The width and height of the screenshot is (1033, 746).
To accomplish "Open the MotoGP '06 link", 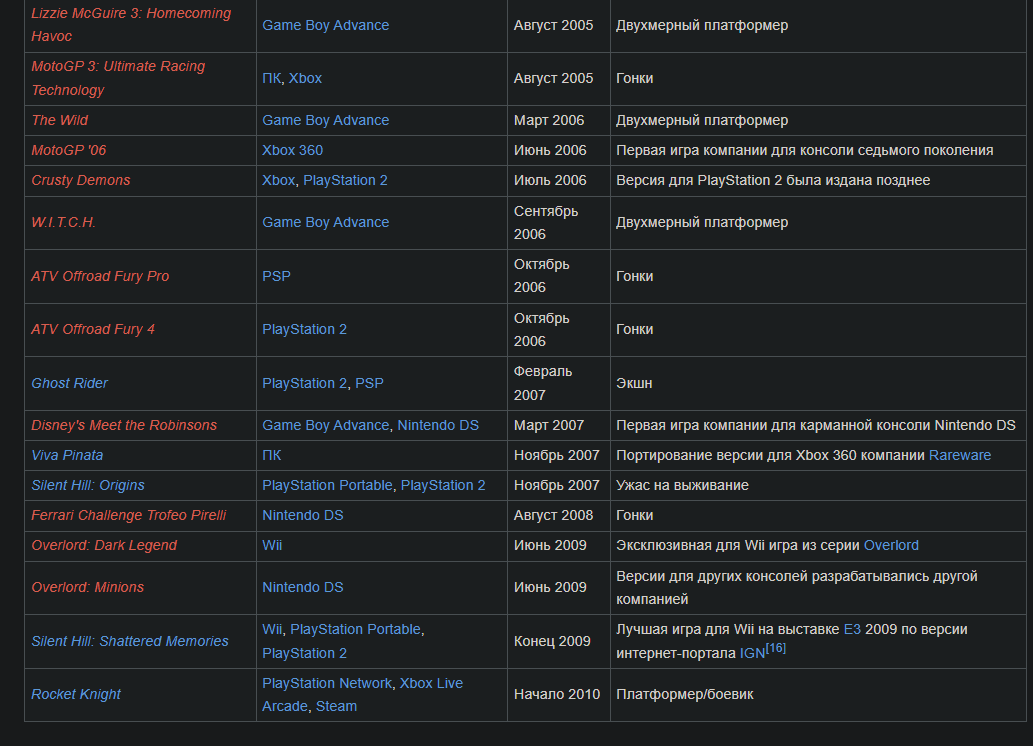I will (69, 150).
